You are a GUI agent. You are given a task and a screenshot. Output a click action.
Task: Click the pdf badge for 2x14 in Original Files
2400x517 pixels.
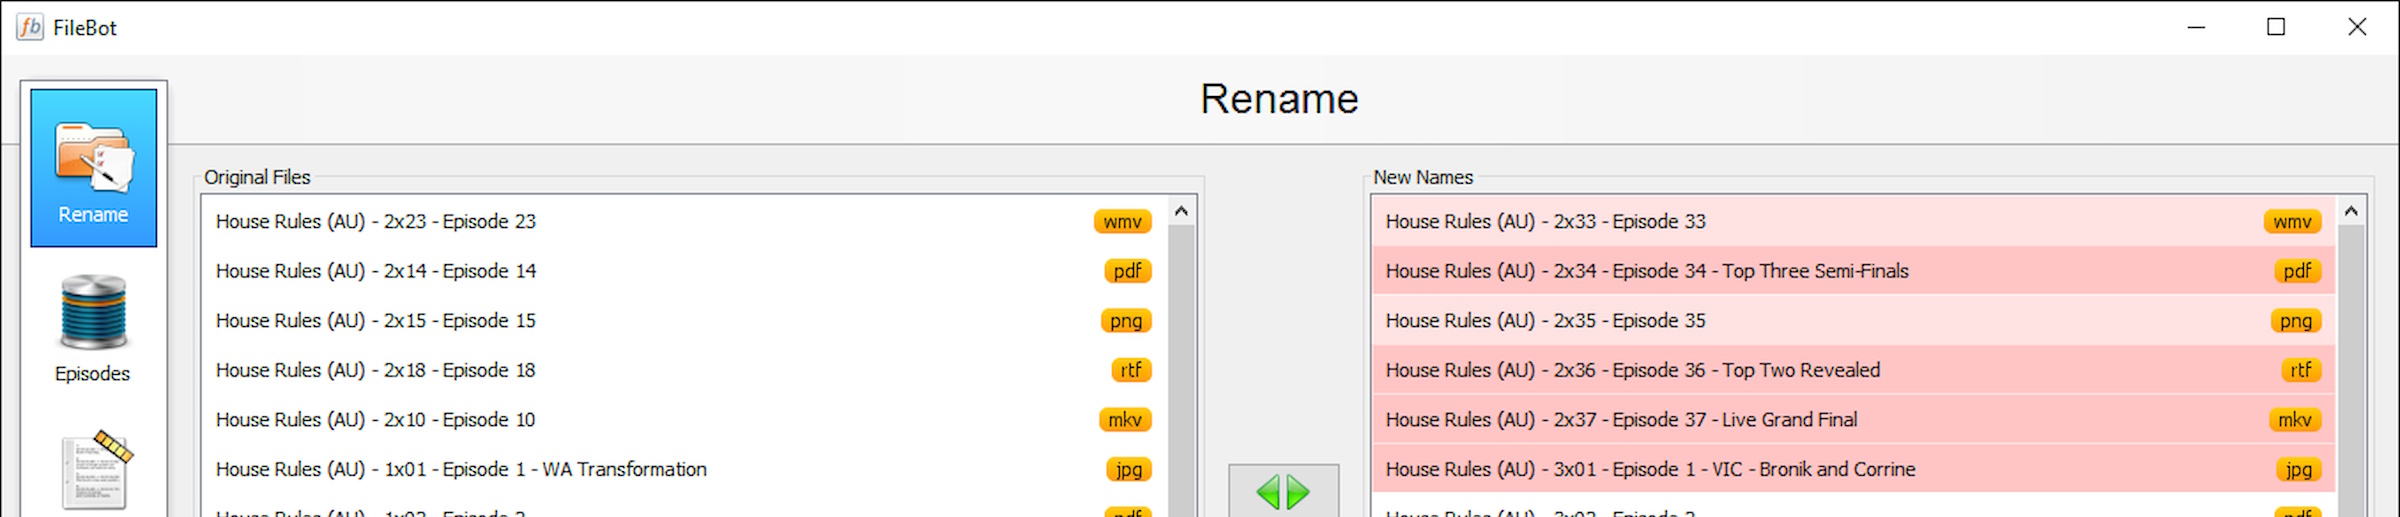1128,271
